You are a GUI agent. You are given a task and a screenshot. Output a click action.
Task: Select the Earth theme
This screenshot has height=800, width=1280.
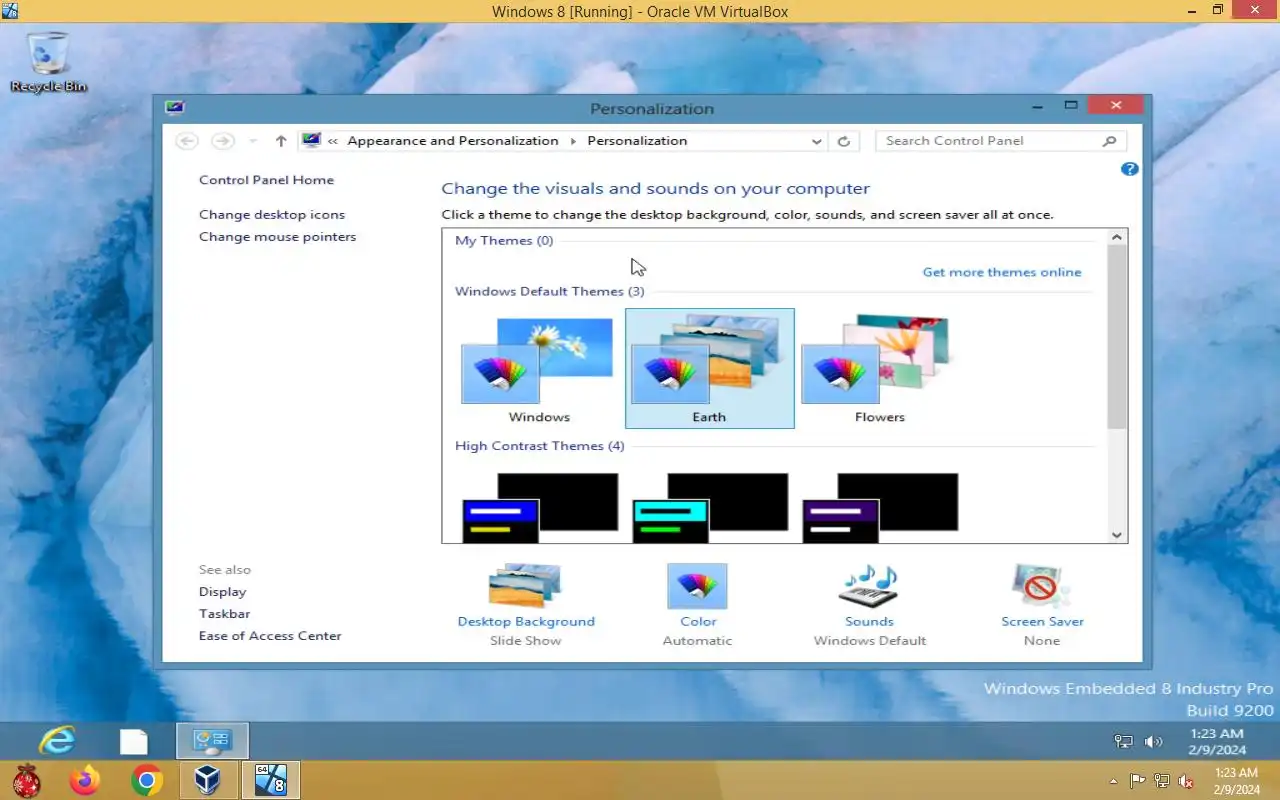(710, 369)
